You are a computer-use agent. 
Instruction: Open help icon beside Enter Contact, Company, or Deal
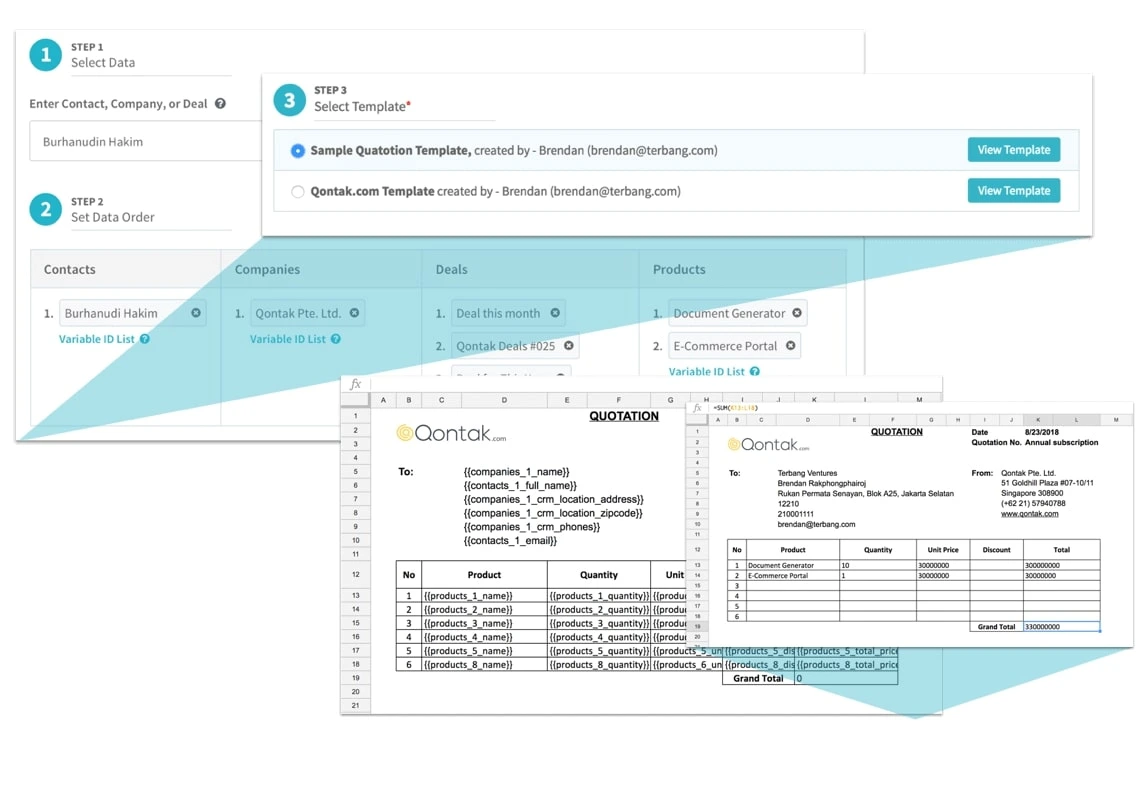pyautogui.click(x=220, y=104)
